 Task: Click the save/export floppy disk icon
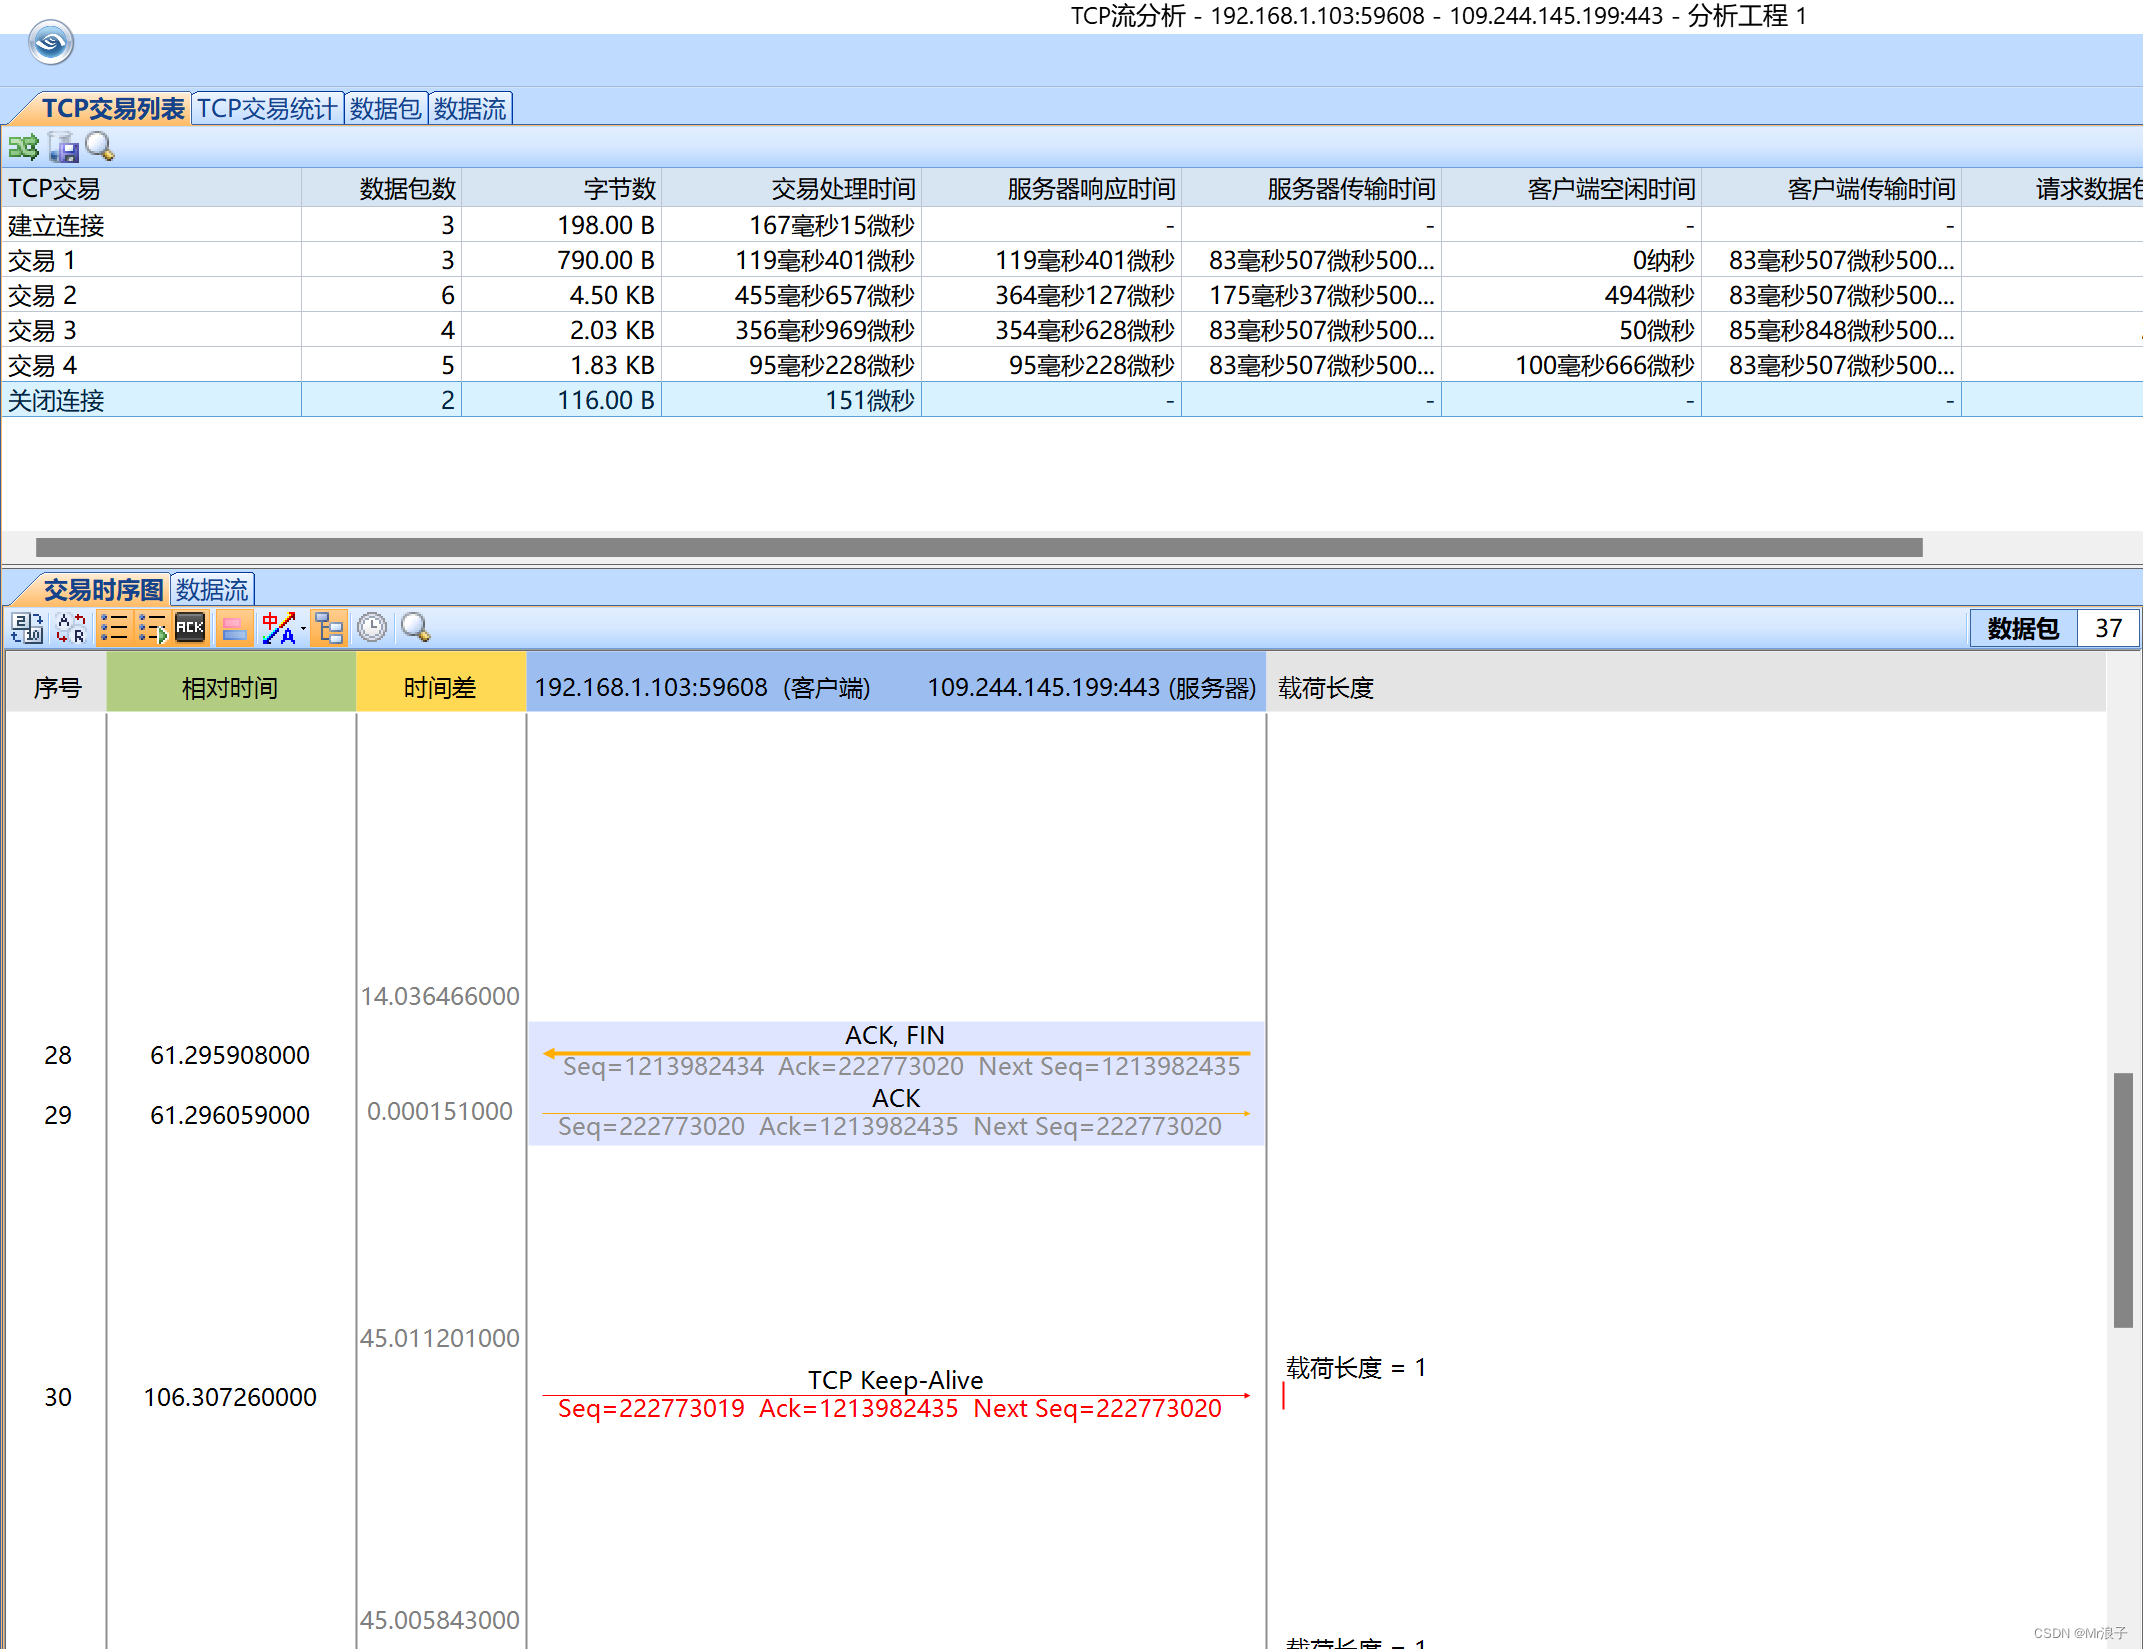click(63, 148)
